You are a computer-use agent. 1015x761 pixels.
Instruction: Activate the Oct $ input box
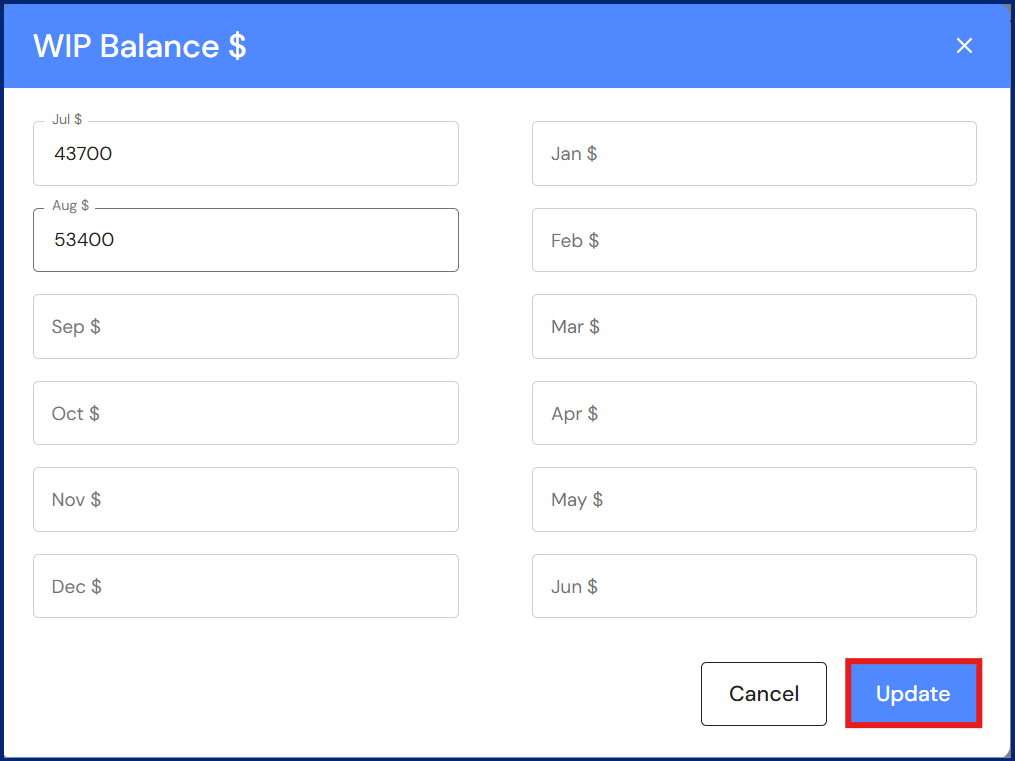(246, 413)
